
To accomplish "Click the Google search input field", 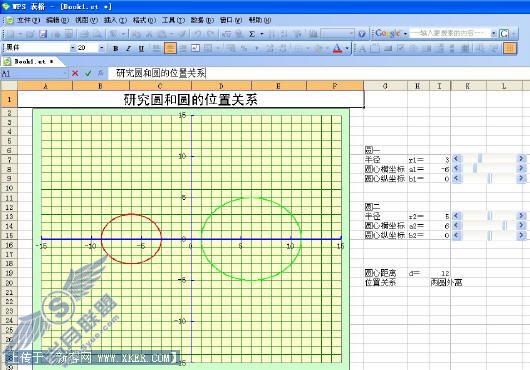I will pos(450,33).
